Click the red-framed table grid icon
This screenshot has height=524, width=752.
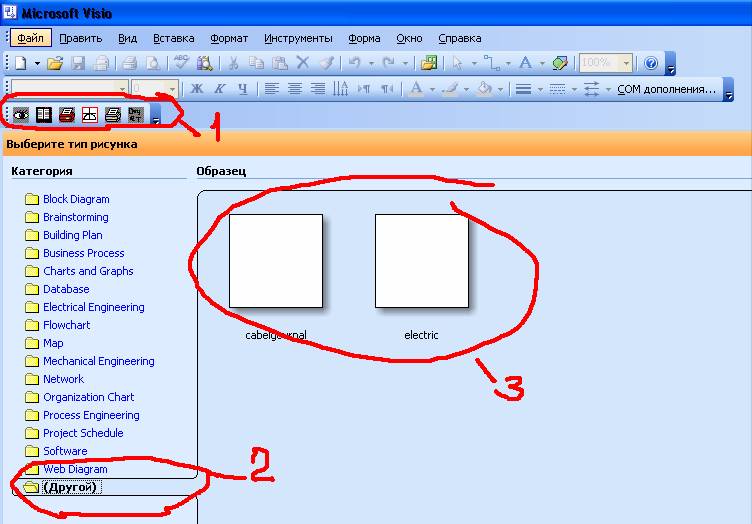tap(90, 115)
